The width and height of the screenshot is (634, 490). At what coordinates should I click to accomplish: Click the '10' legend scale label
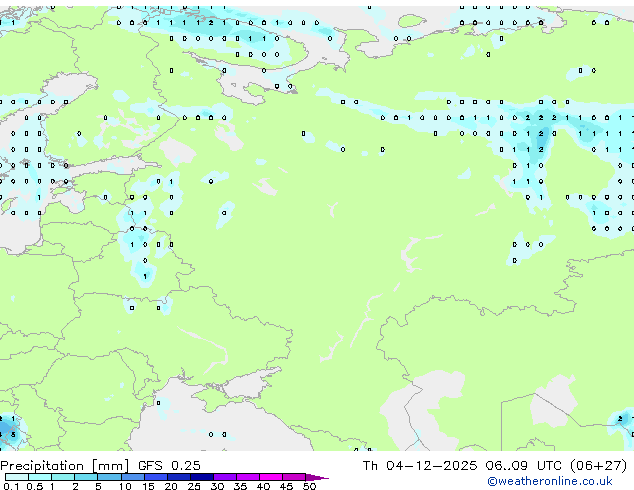coord(125,486)
